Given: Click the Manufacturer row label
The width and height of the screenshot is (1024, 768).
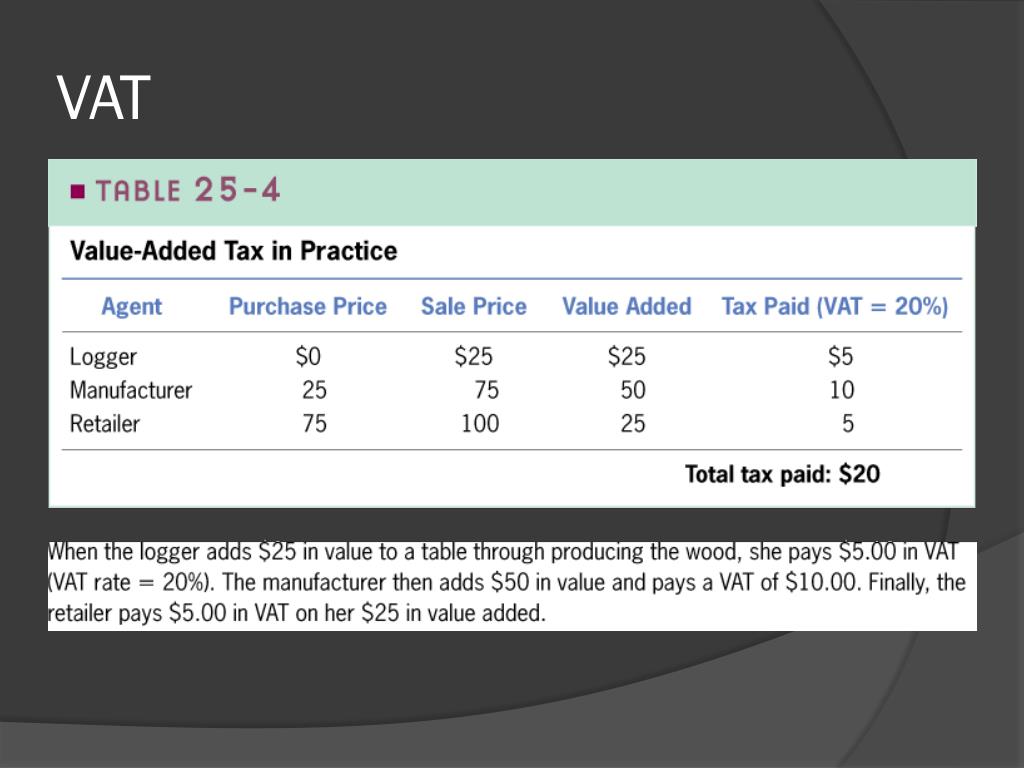Looking at the screenshot, I should 130,390.
